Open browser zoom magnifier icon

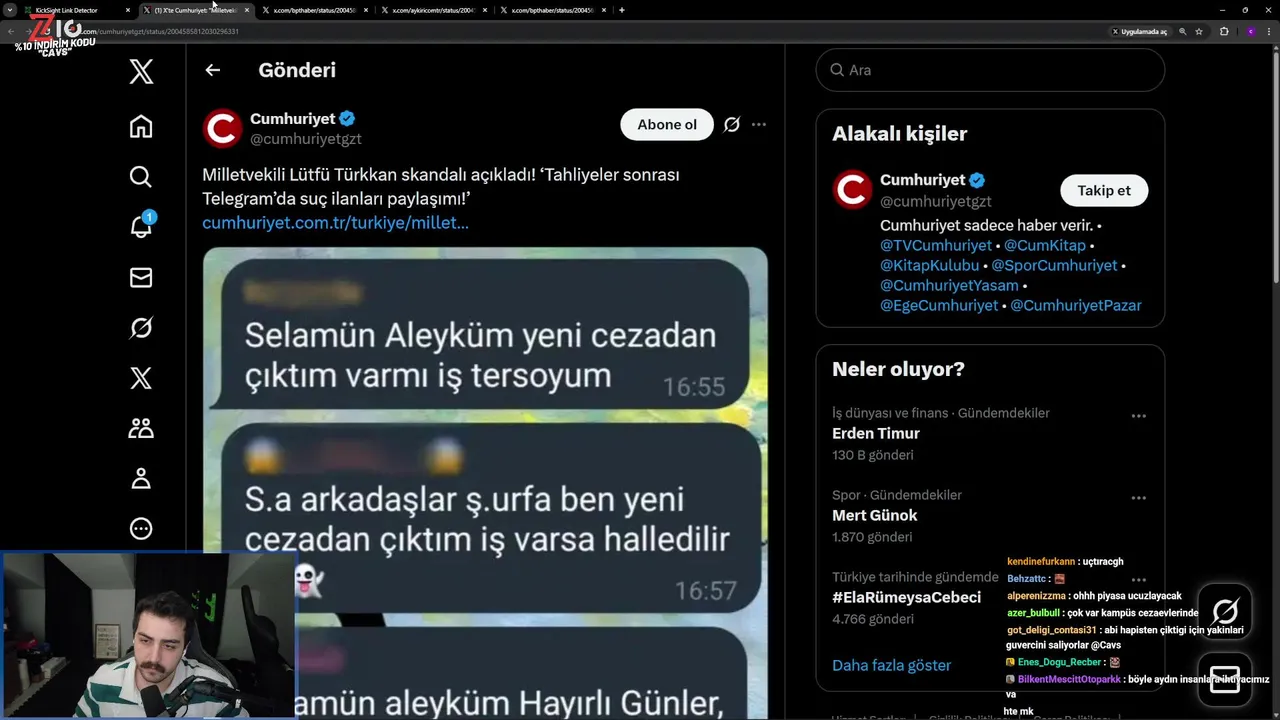coord(1183,31)
